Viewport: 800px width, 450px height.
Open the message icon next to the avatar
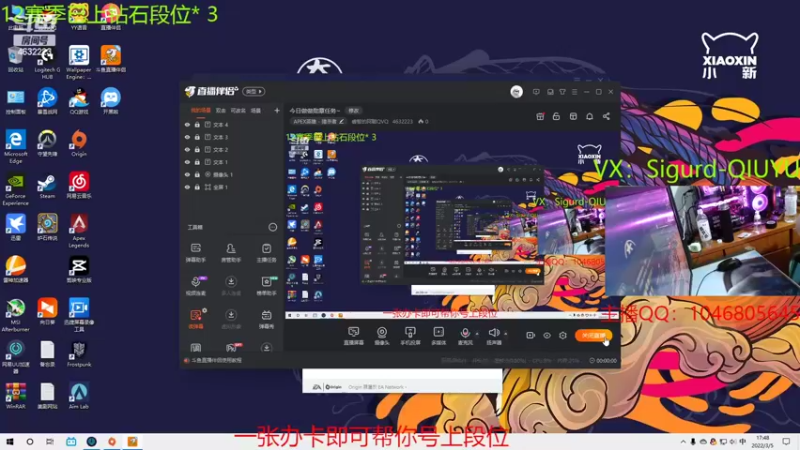coord(536,92)
